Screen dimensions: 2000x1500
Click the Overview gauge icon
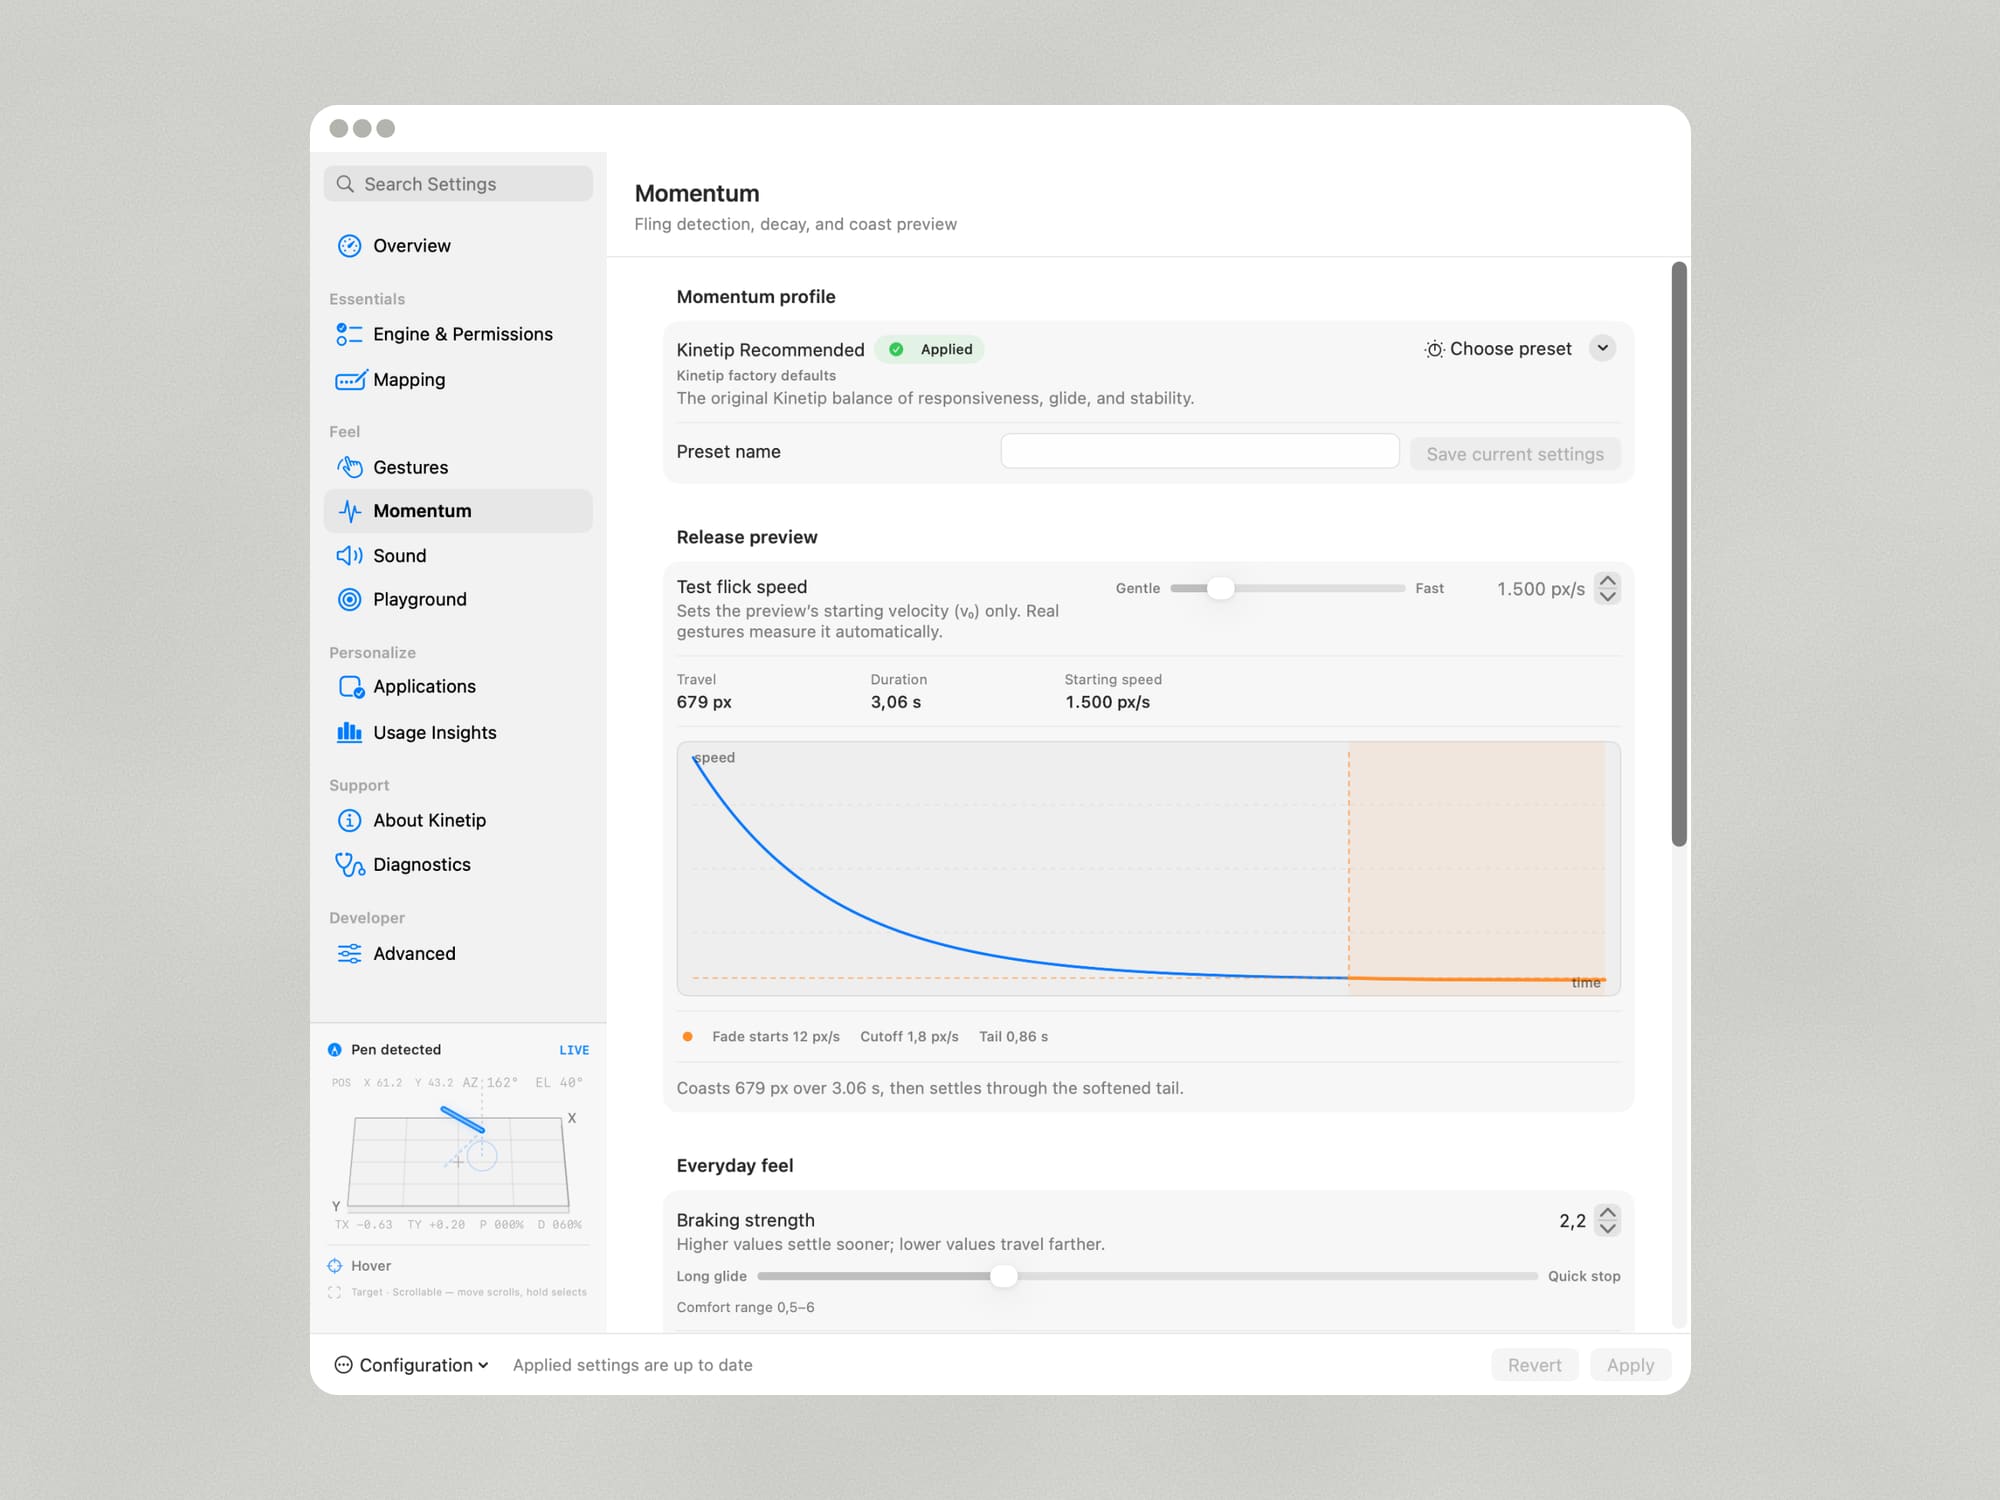[349, 246]
